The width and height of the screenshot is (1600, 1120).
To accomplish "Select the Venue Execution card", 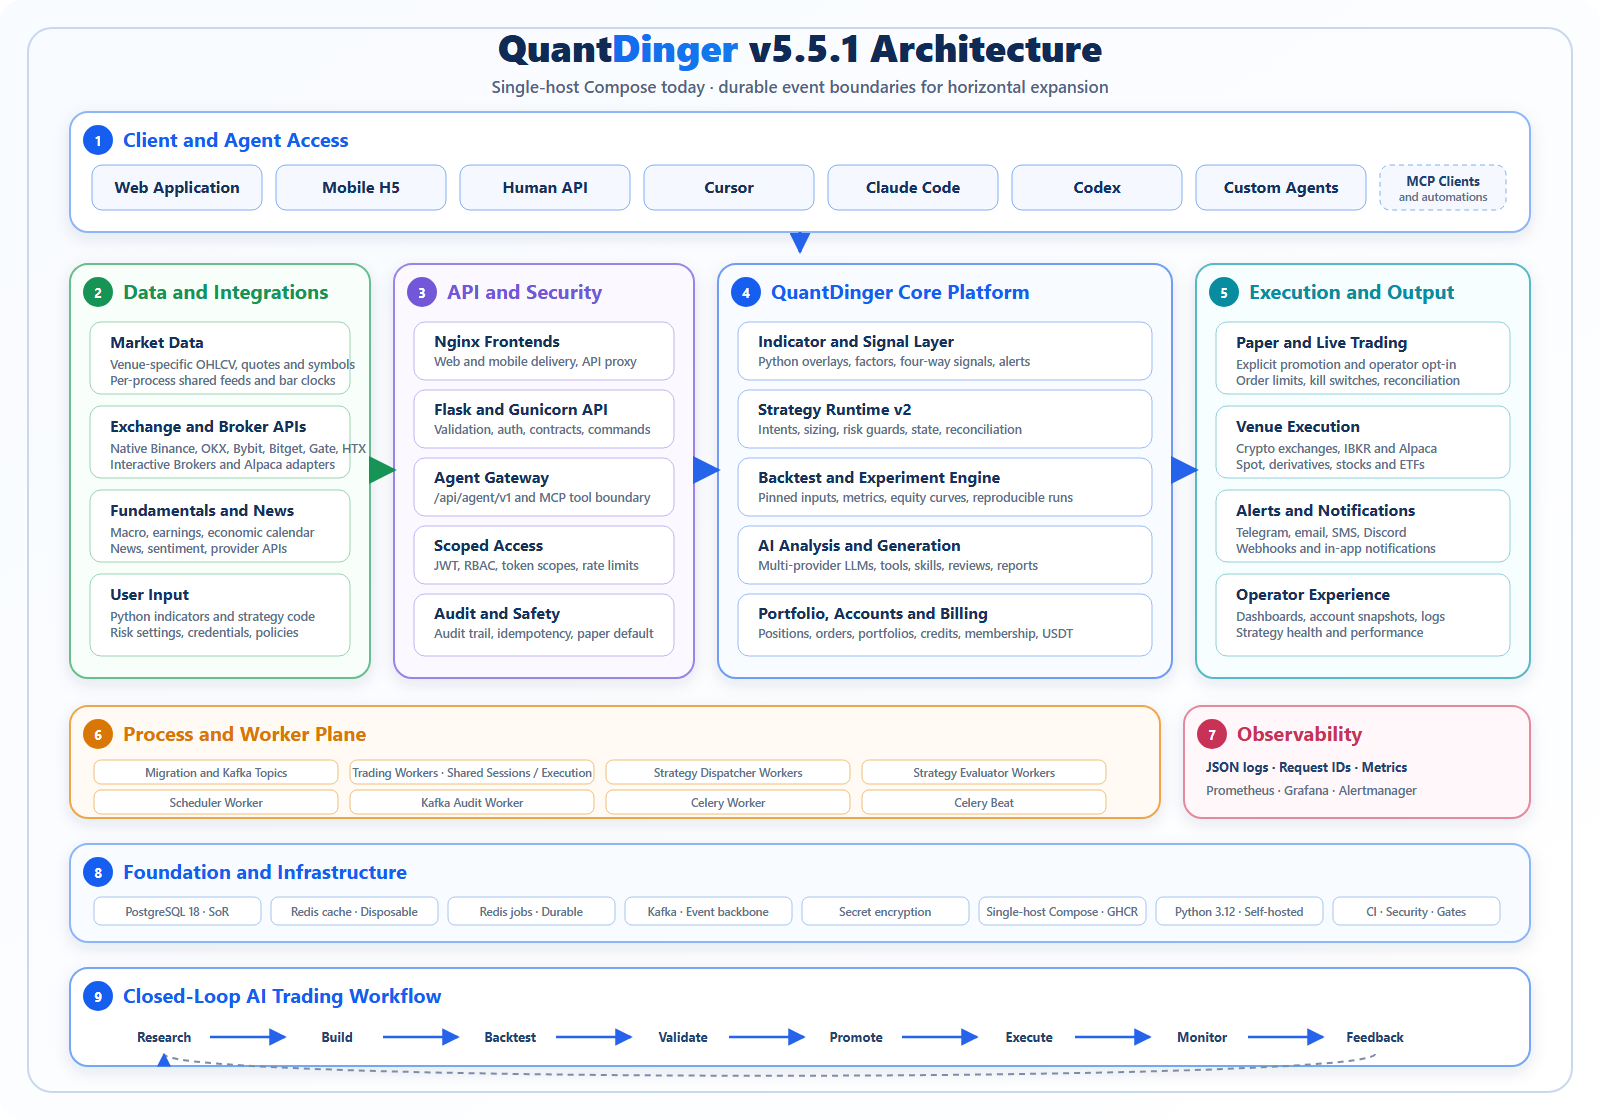I will point(1363,442).
